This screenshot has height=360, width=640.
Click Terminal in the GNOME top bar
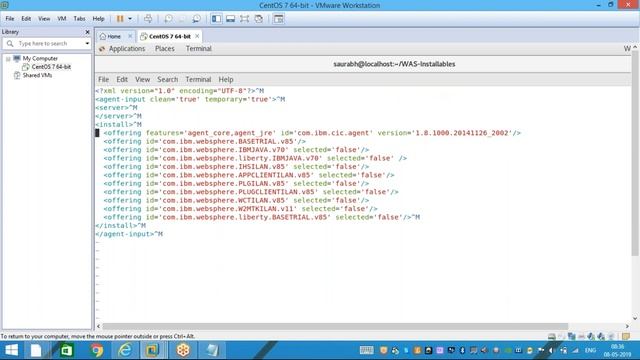198,49
